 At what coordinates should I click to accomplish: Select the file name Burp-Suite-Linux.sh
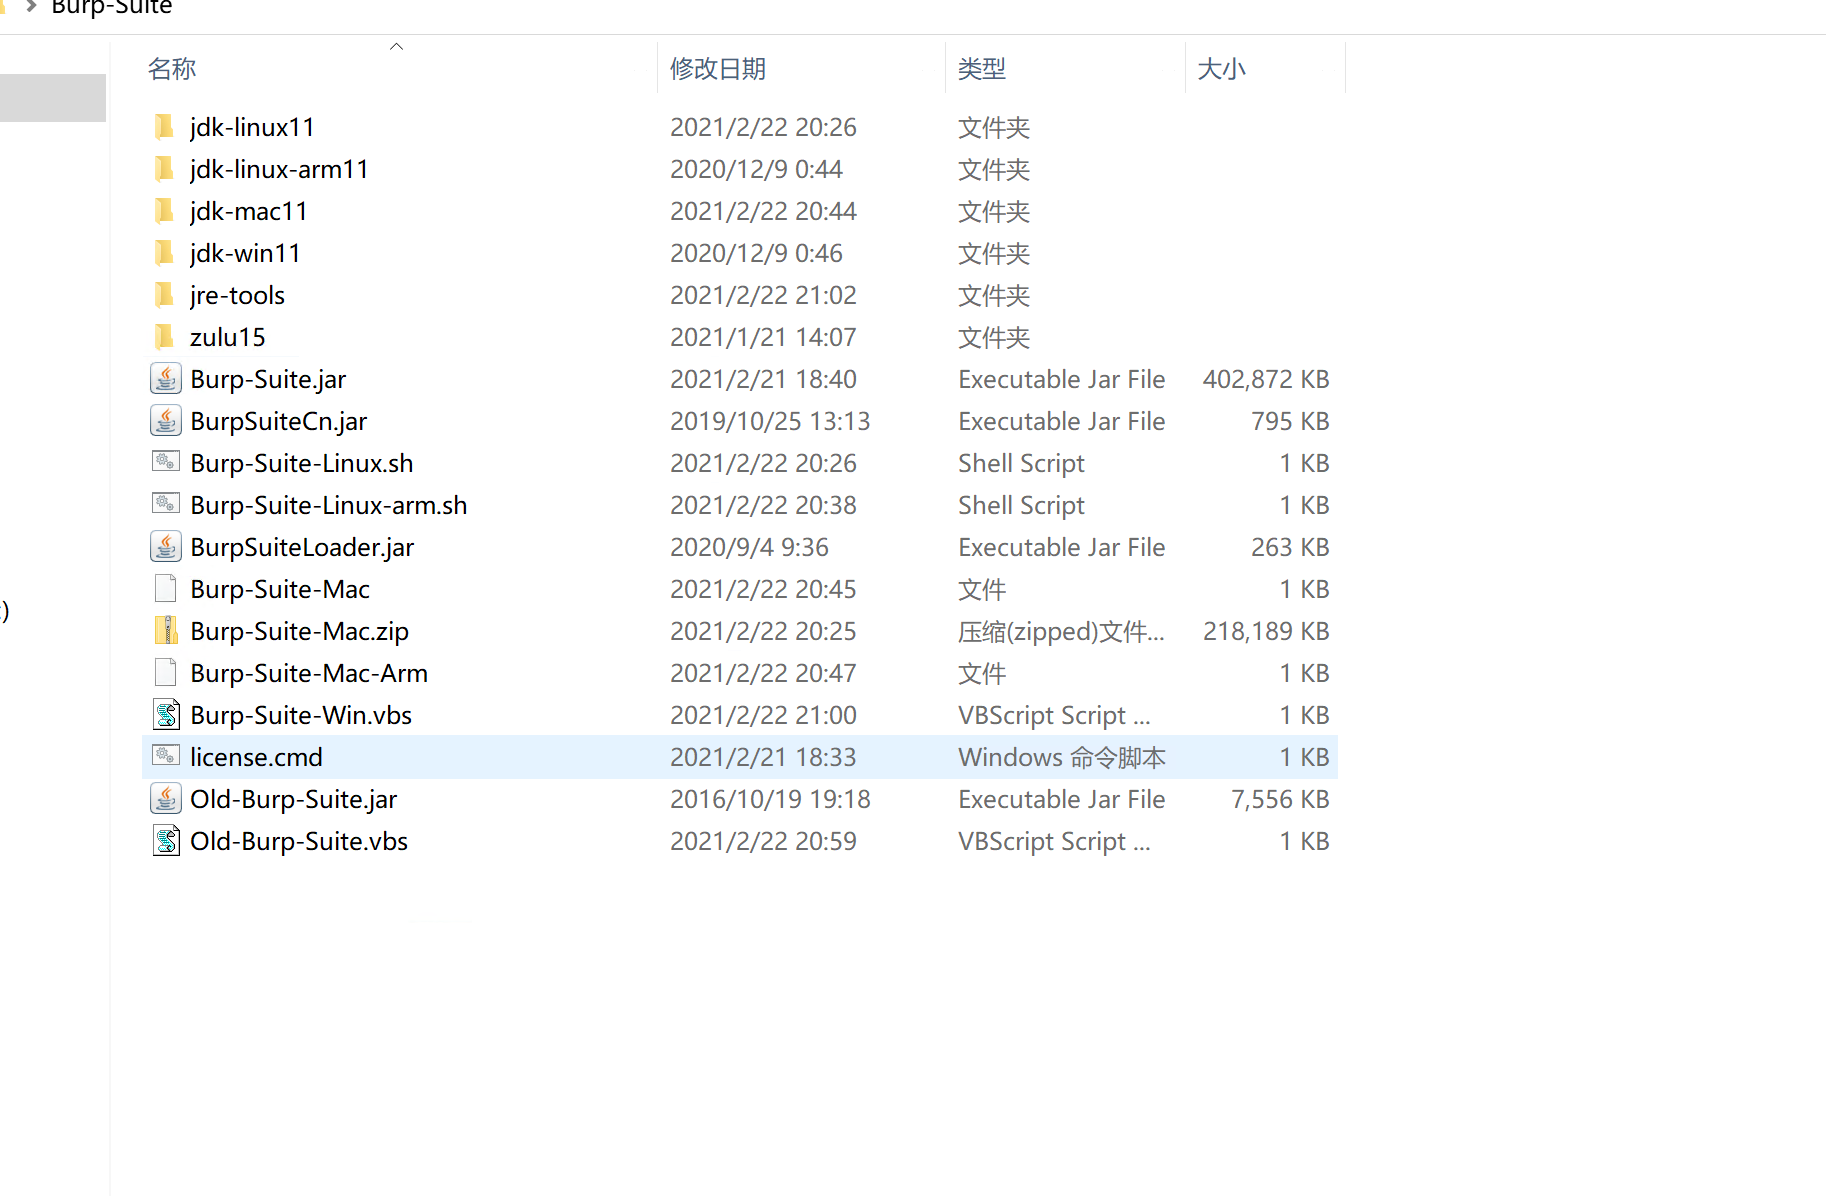pyautogui.click(x=302, y=463)
